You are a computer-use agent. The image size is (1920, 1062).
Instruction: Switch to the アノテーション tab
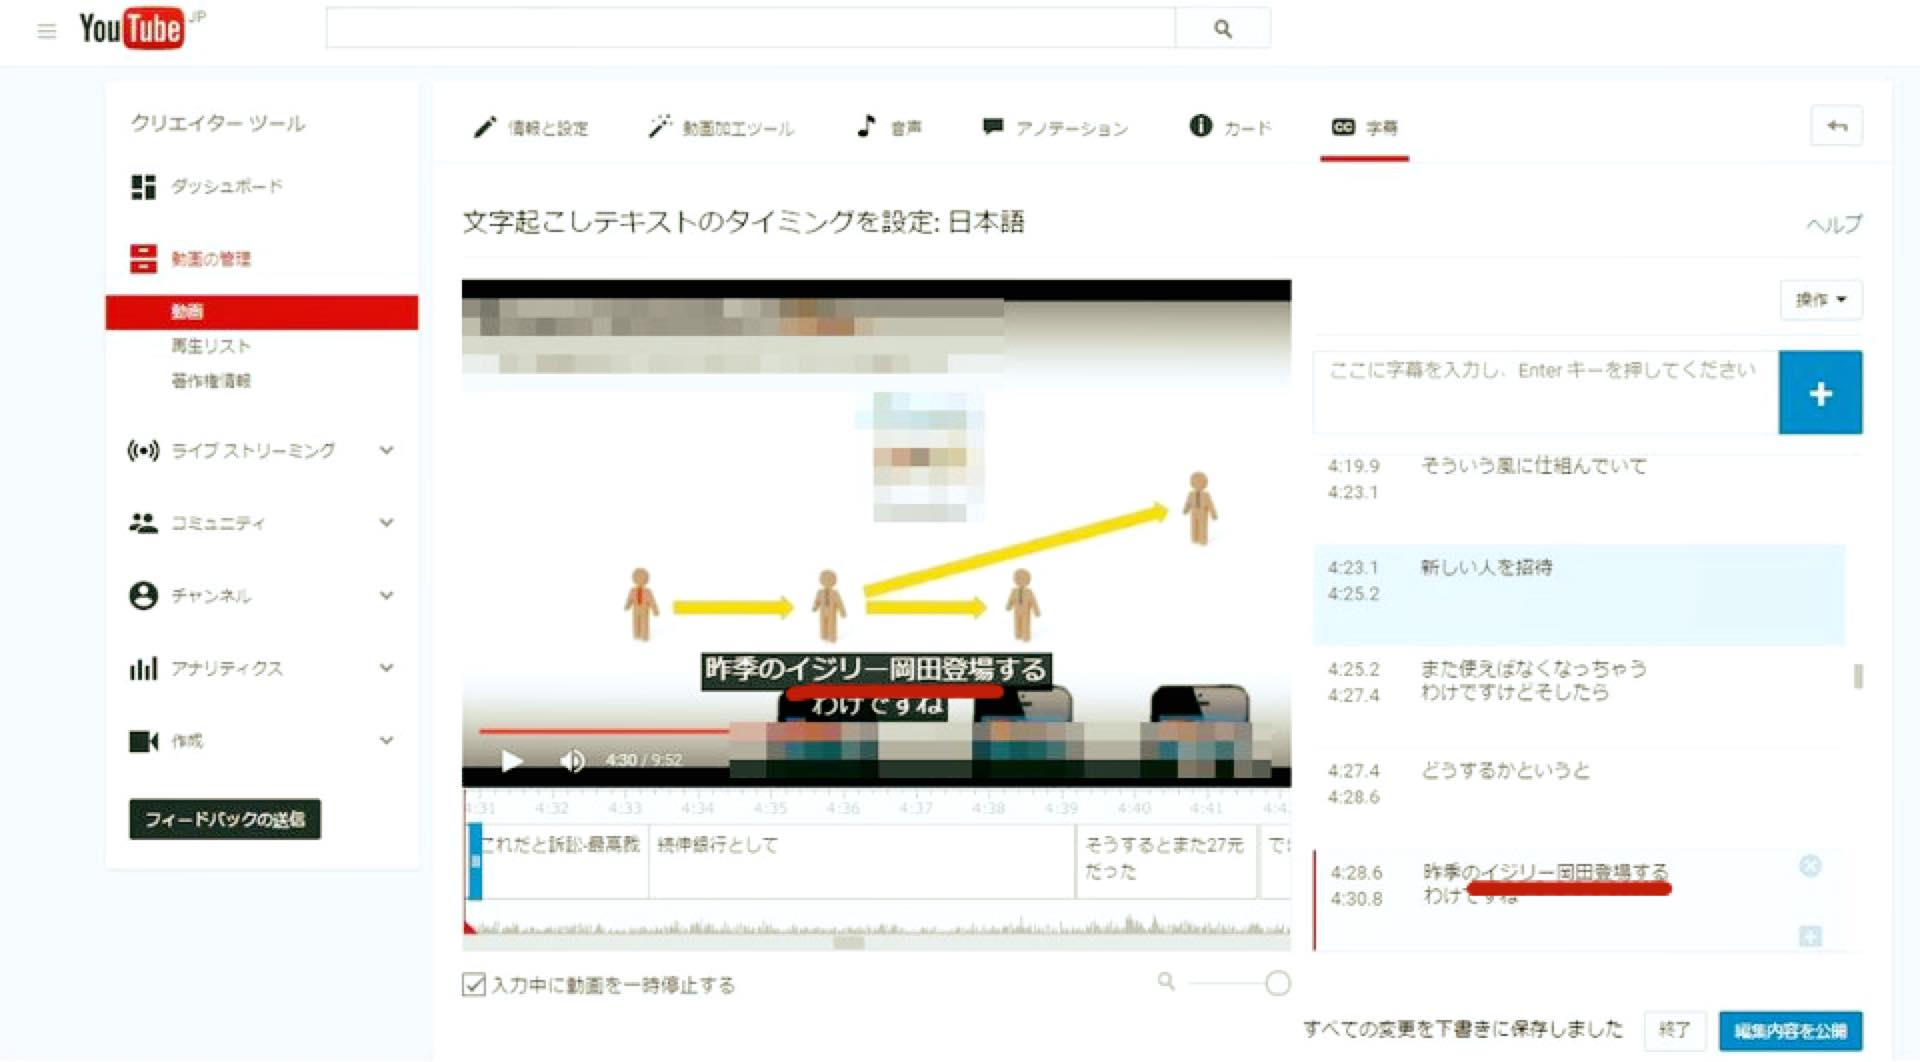pyautogui.click(x=1055, y=128)
